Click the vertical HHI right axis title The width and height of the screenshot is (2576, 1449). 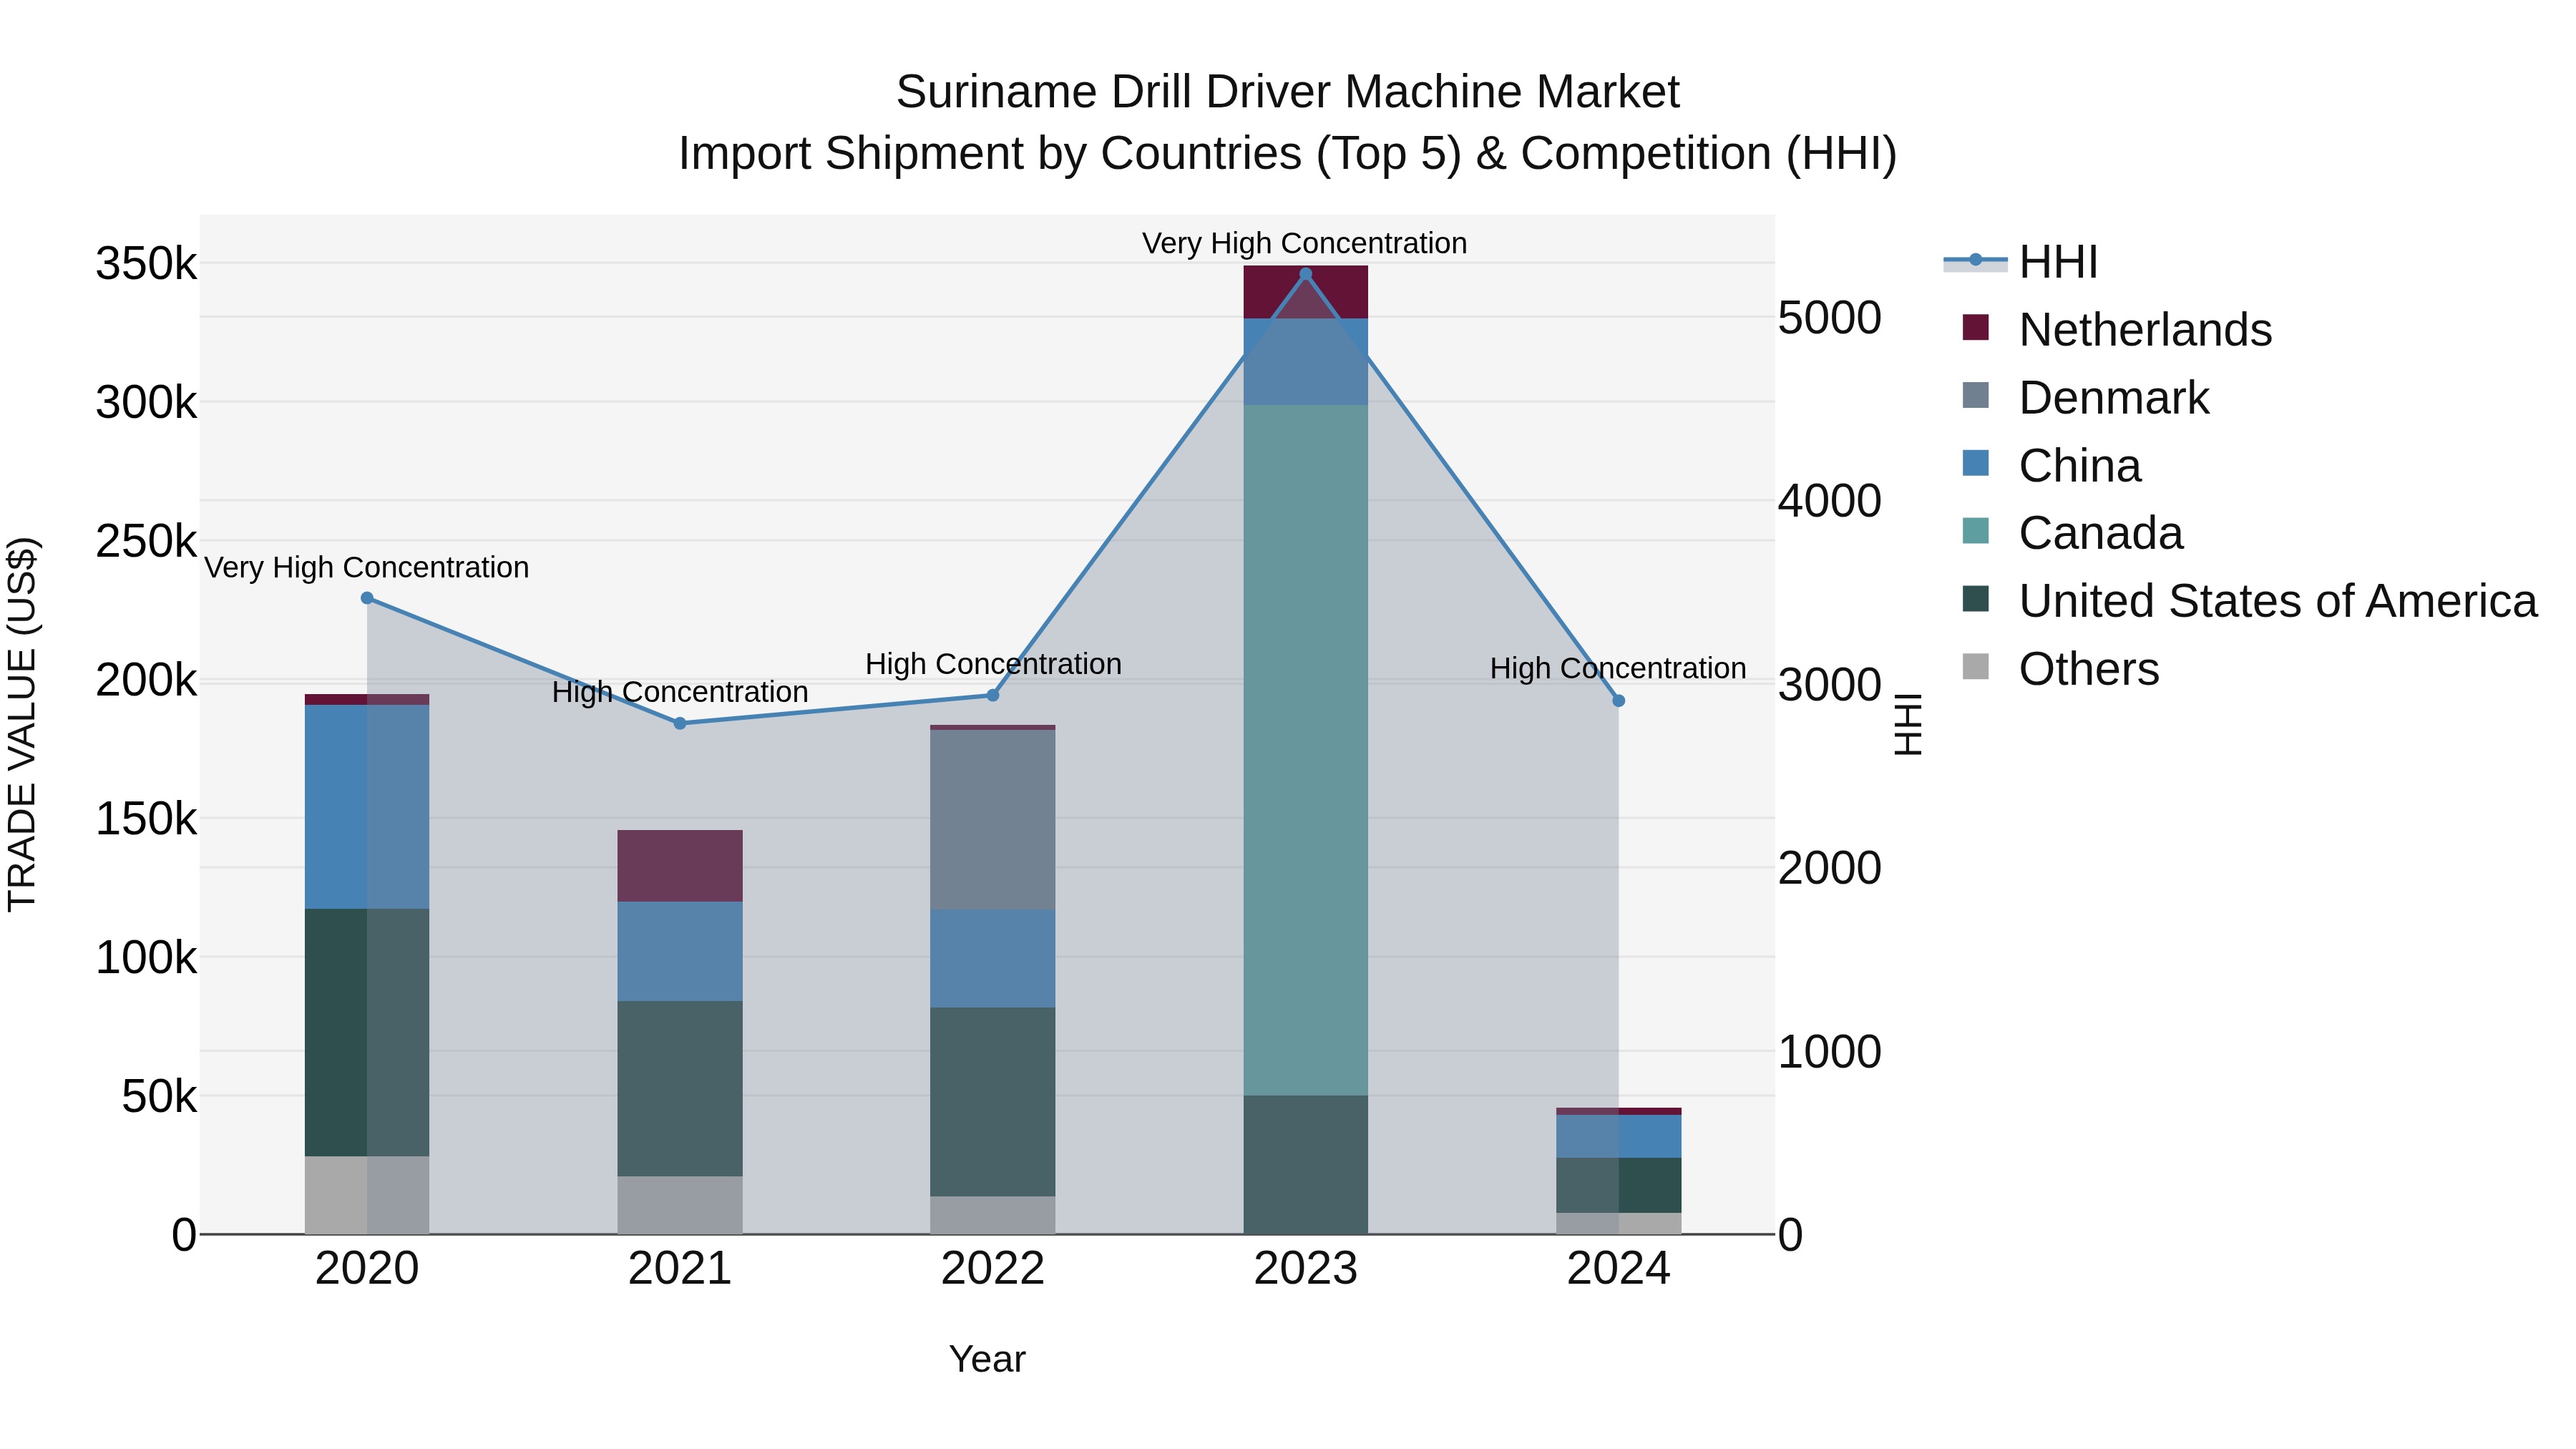1908,724
